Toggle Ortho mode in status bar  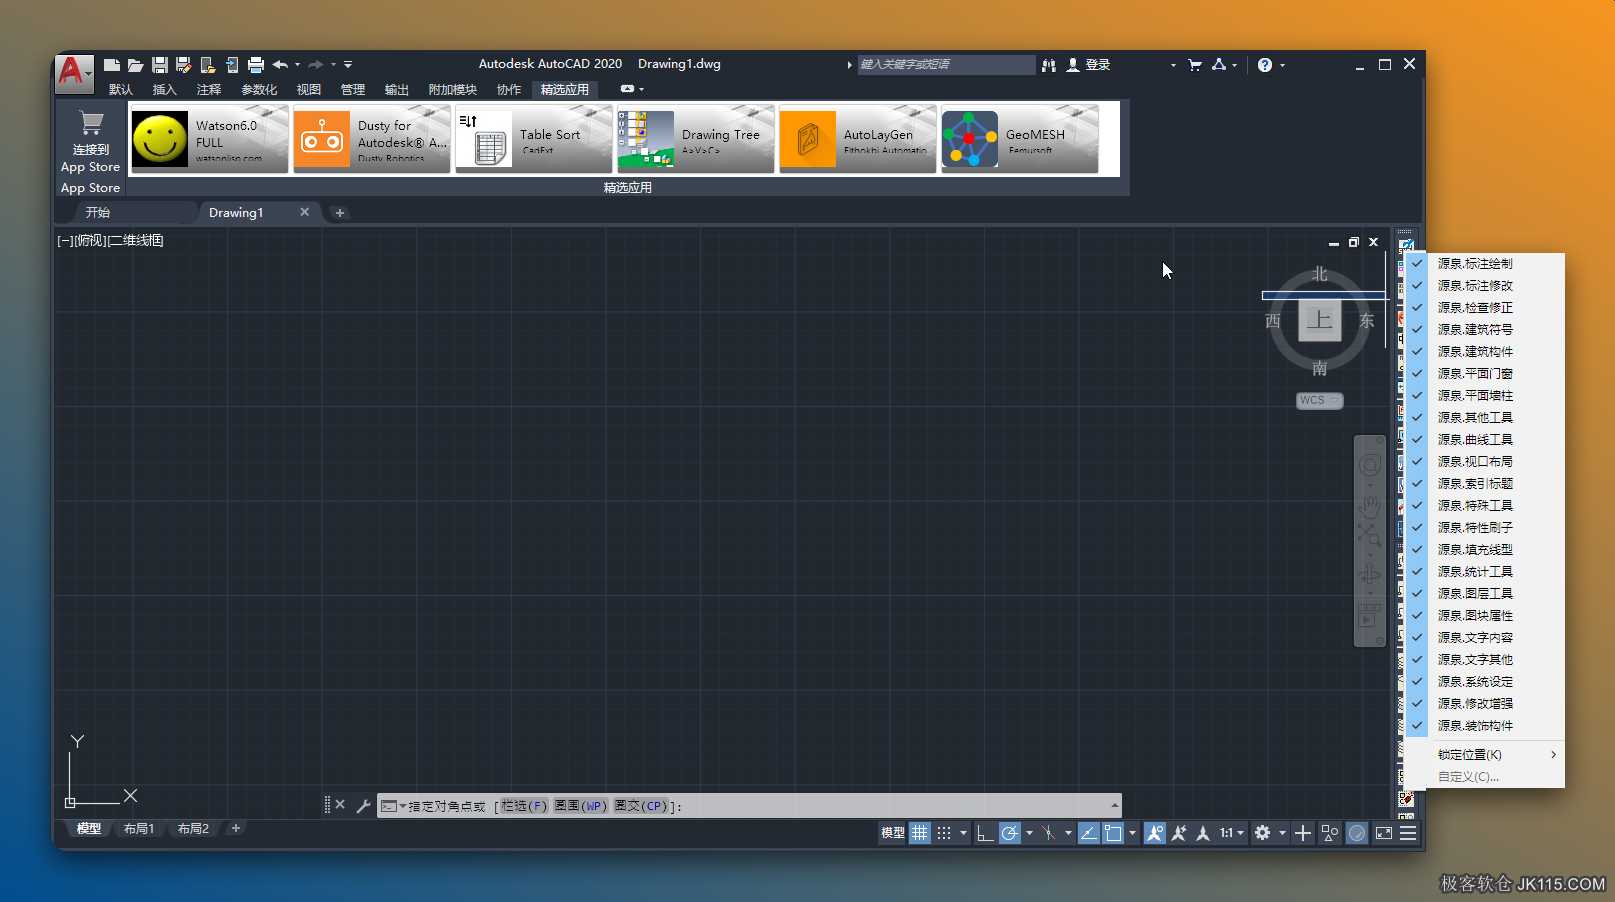click(985, 833)
